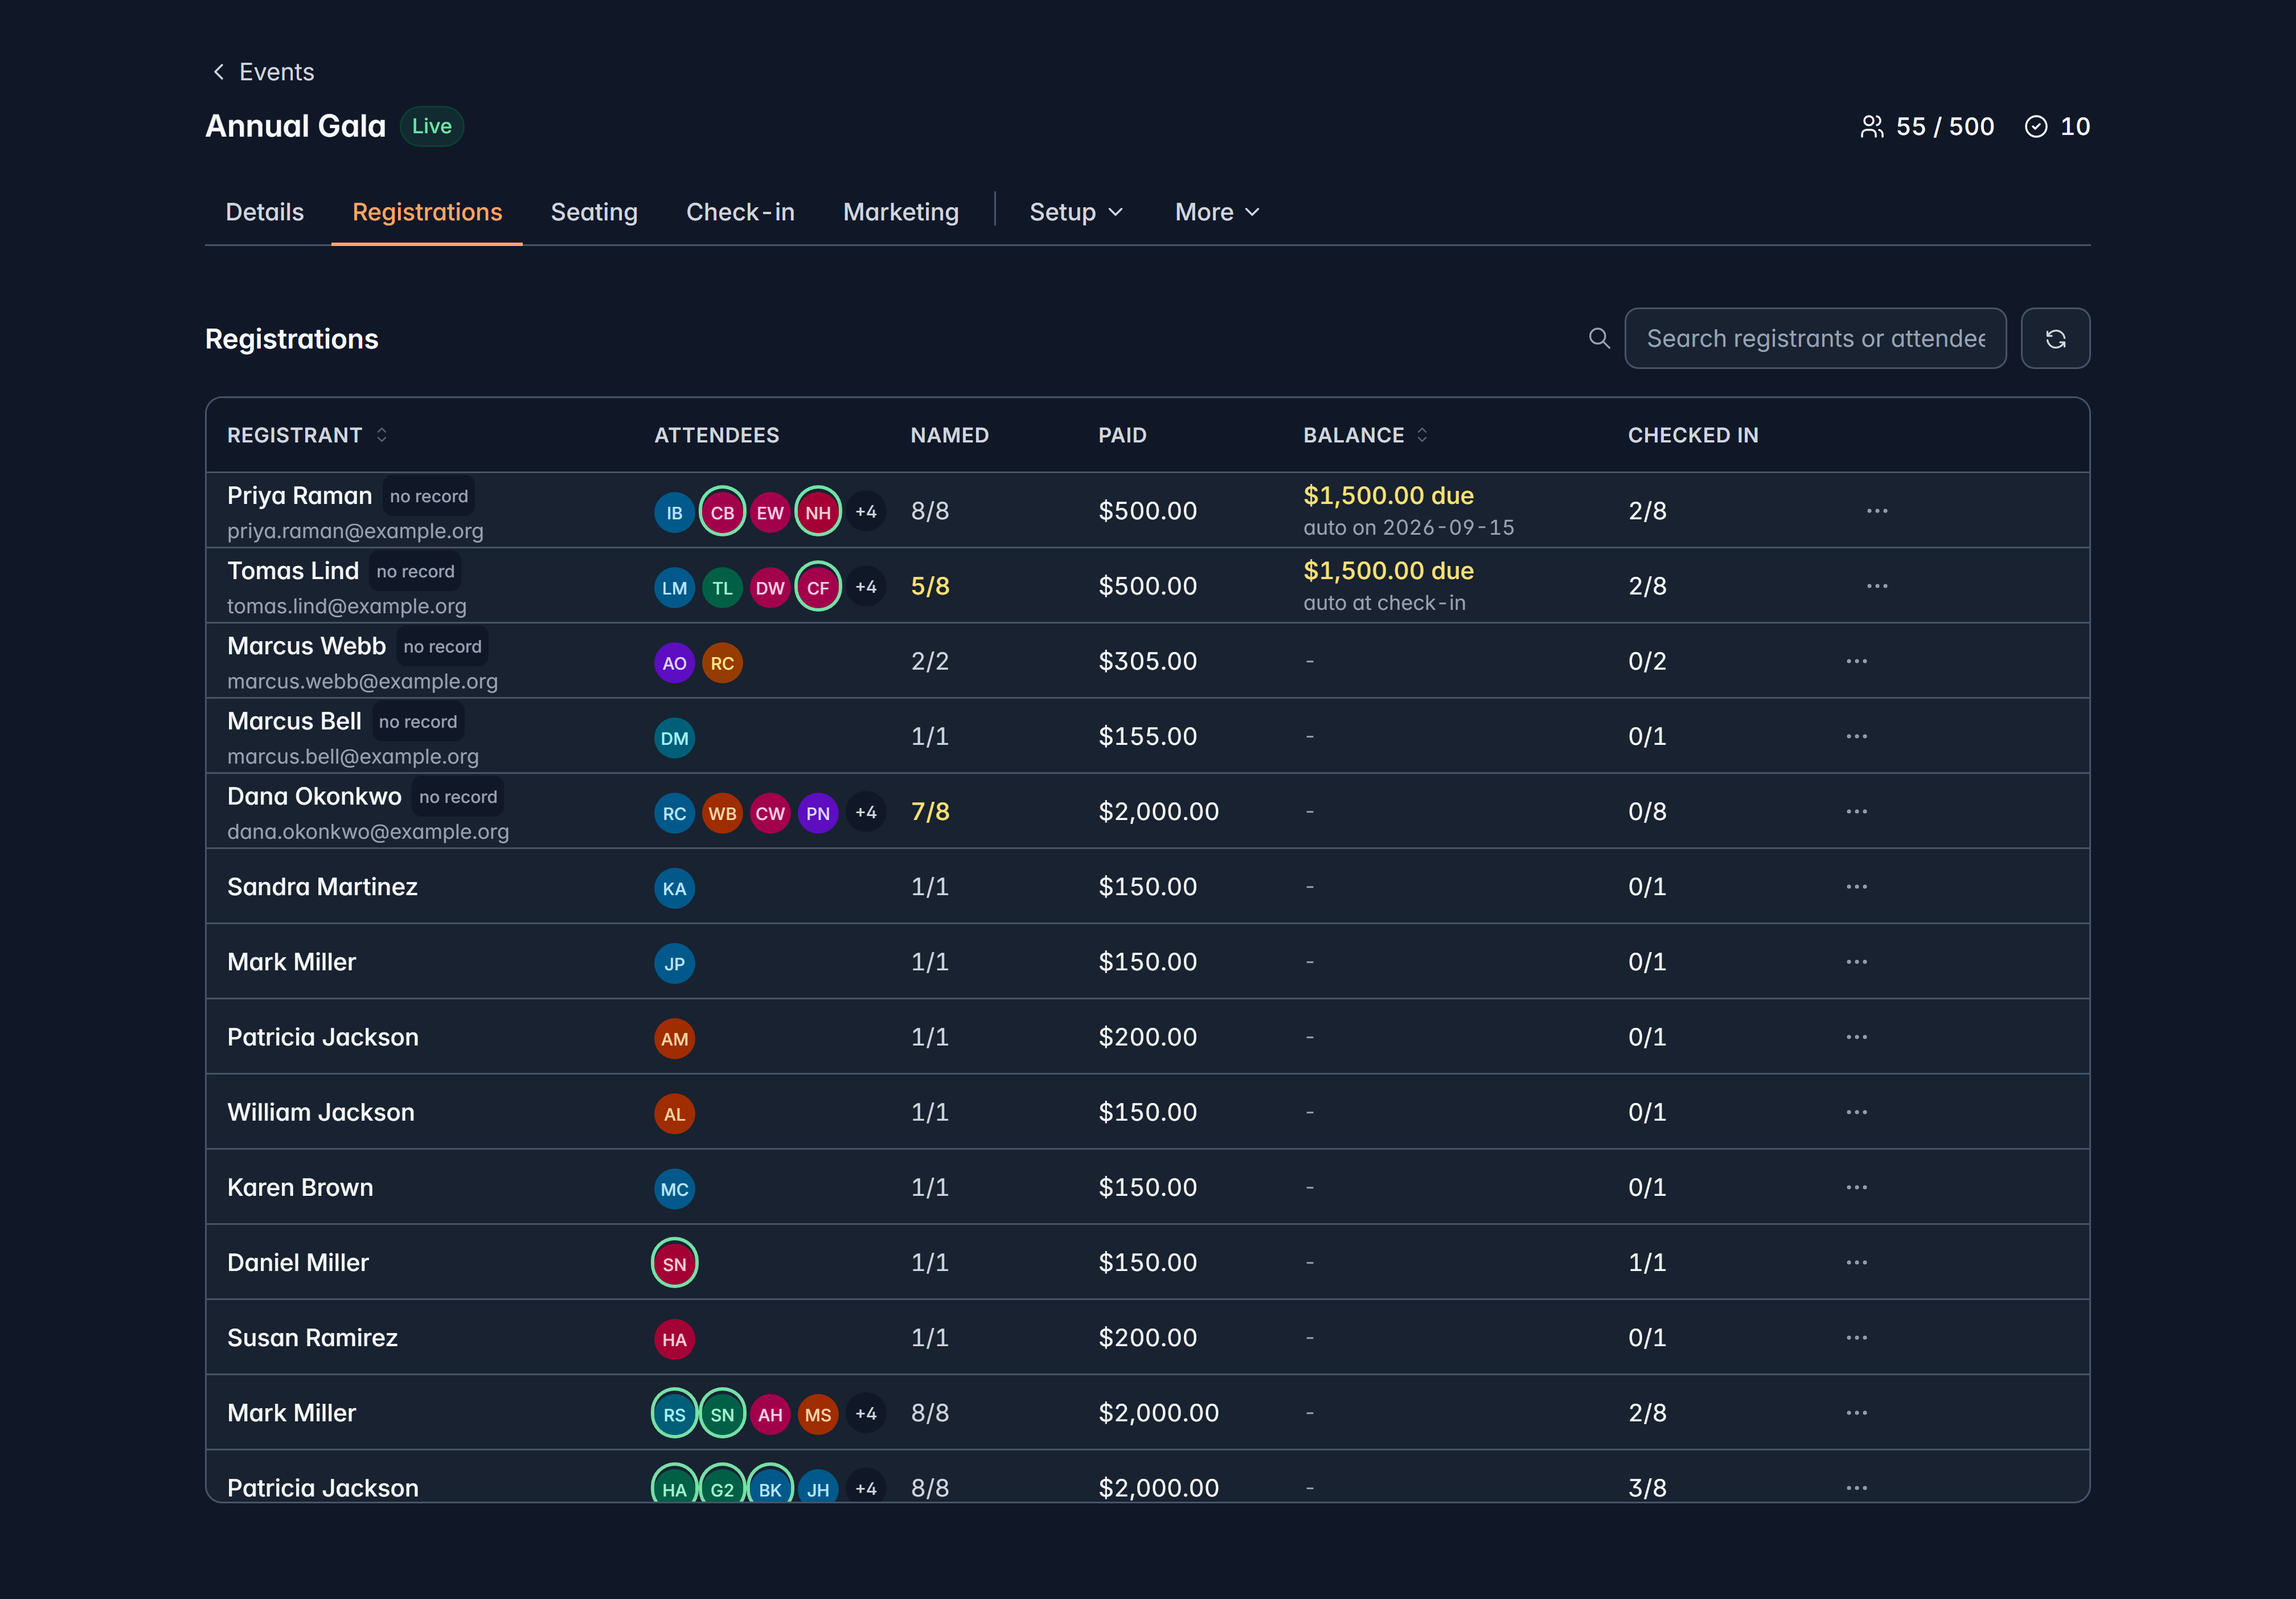Select the DM avatar for Marcus Bell
Image resolution: width=2296 pixels, height=1599 pixels.
click(x=674, y=738)
